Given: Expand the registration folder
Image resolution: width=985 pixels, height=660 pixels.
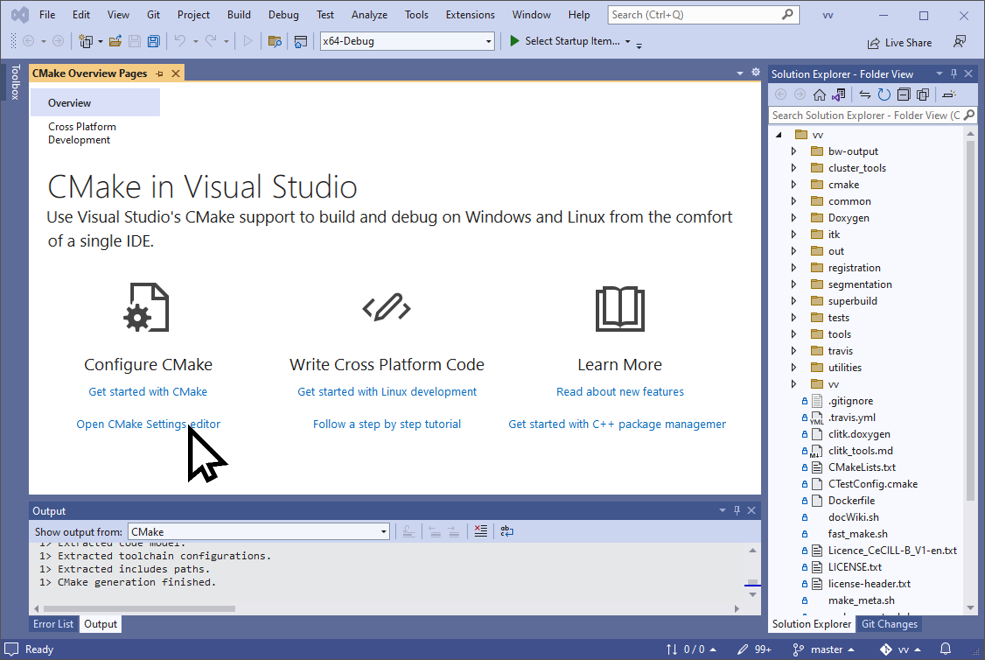Looking at the screenshot, I should coord(793,268).
